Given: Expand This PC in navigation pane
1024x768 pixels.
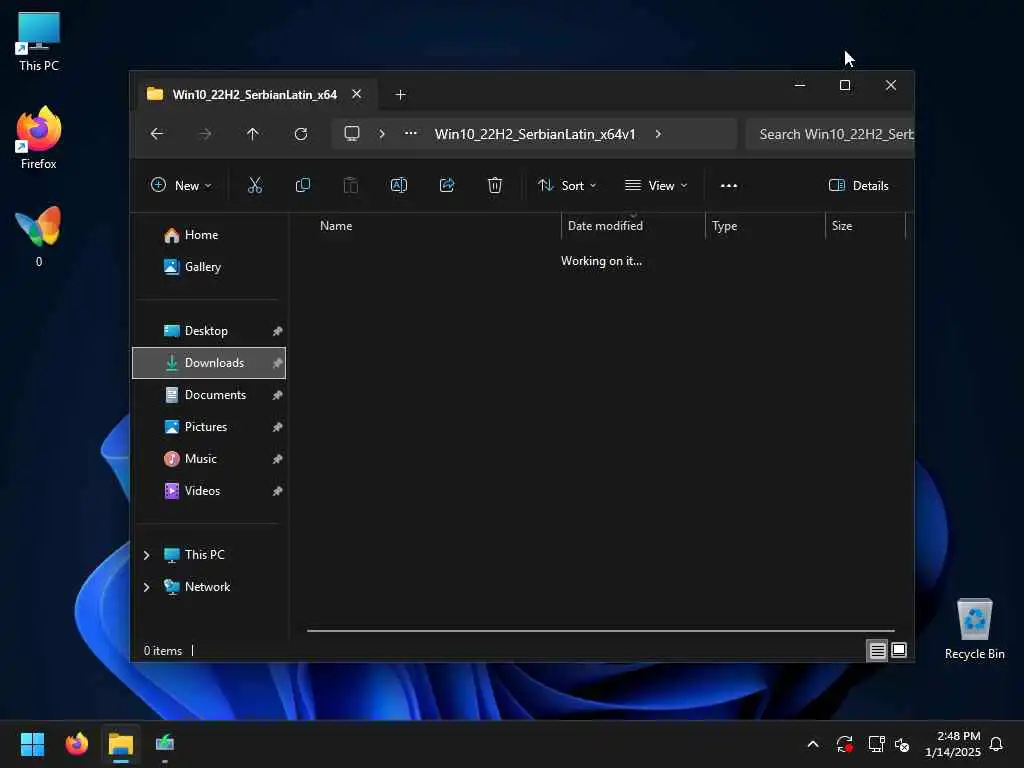Looking at the screenshot, I should (x=146, y=555).
